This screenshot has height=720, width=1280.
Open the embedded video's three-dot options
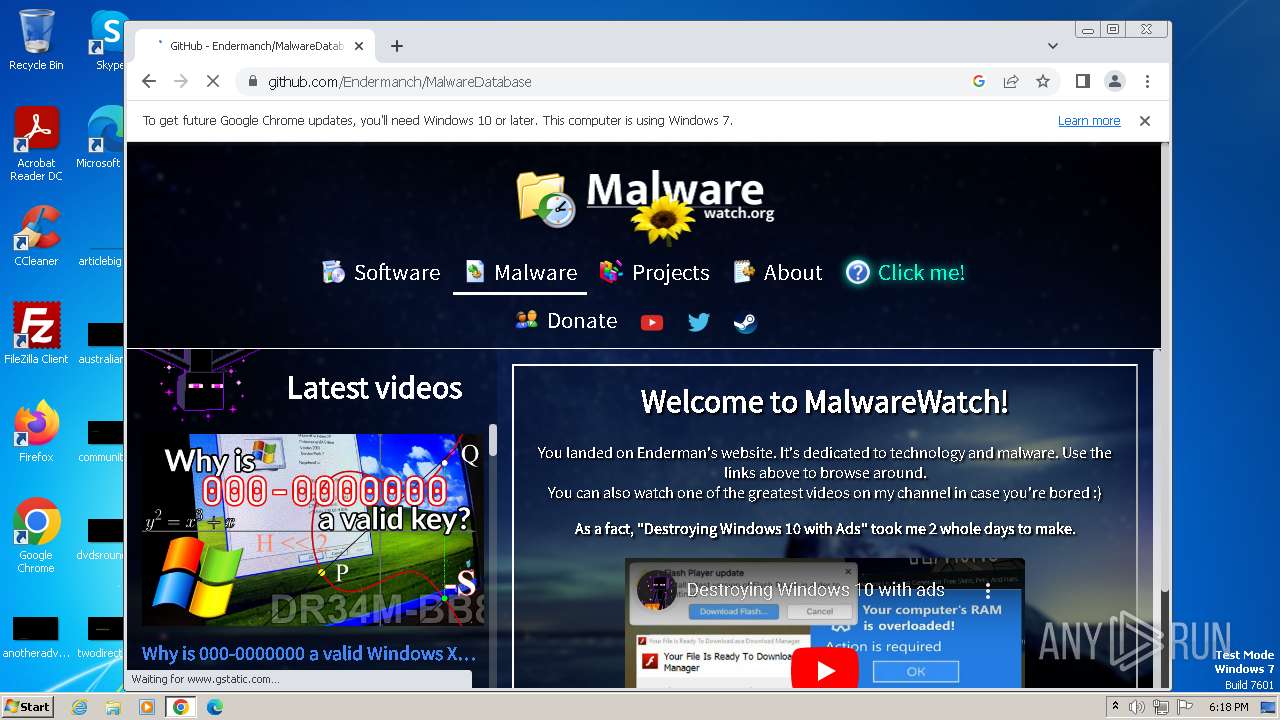click(988, 591)
